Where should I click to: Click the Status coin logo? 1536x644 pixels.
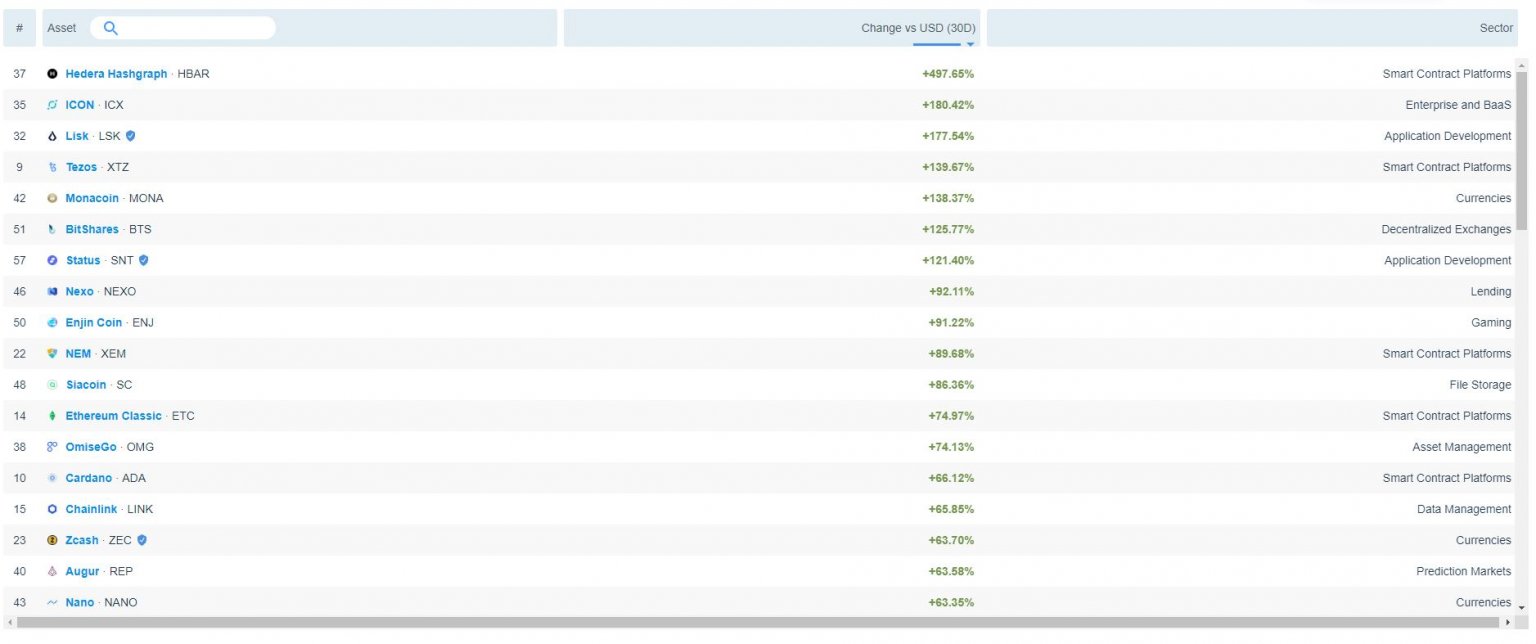pyautogui.click(x=53, y=260)
